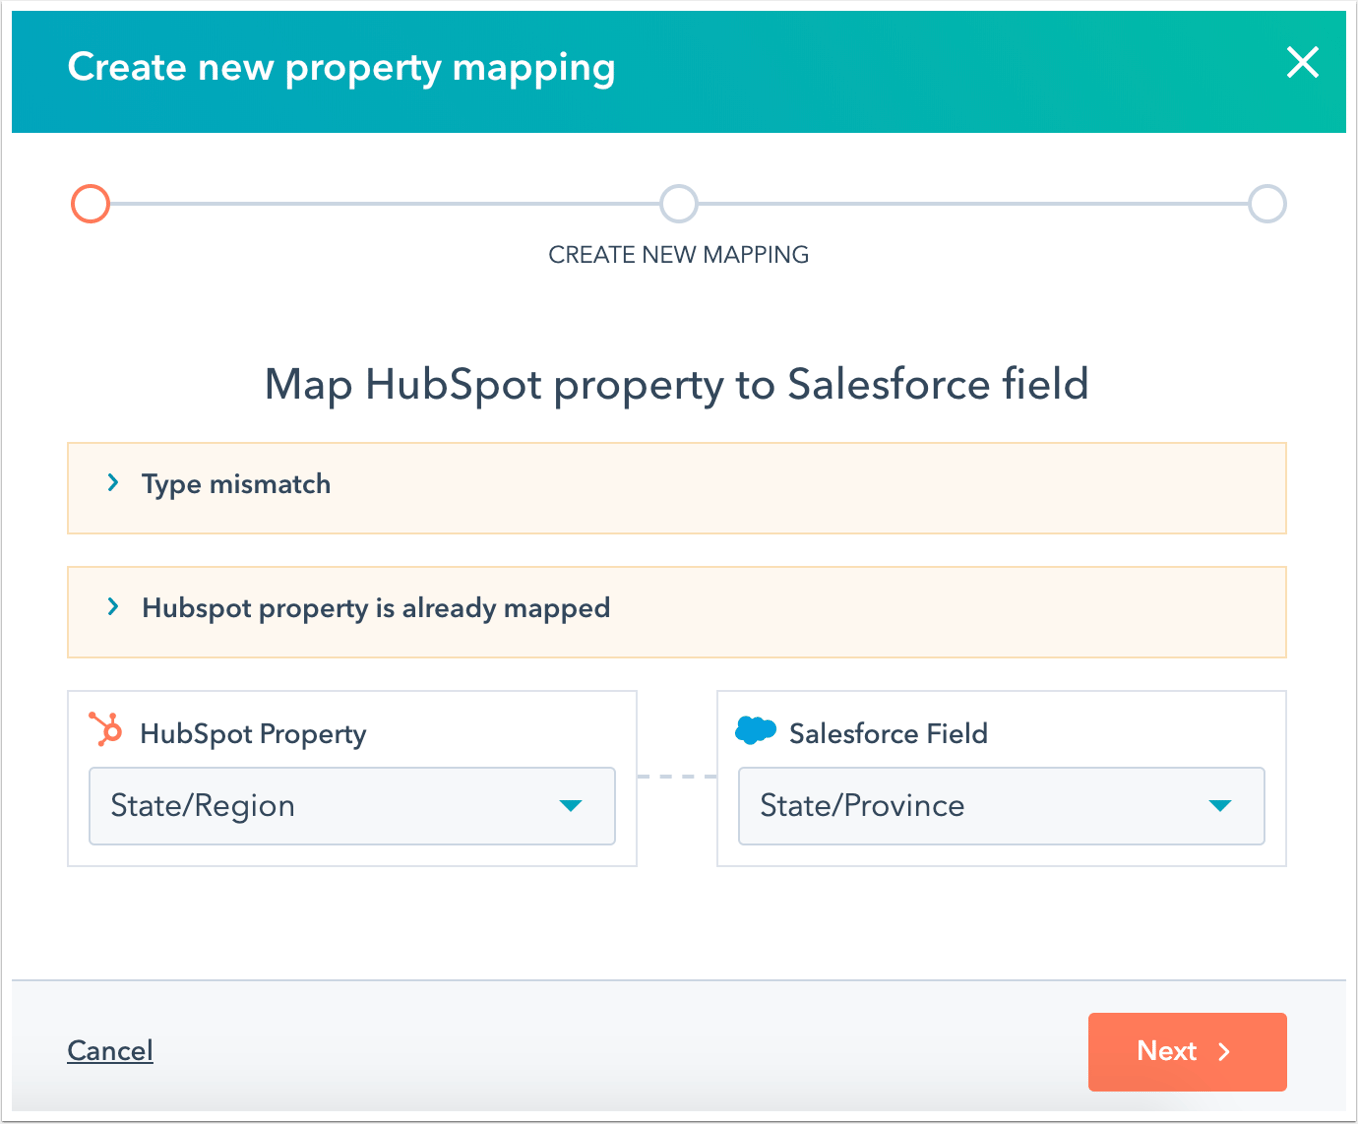Click the orange chevron beside Type mismatch
This screenshot has width=1358, height=1124.
113,483
